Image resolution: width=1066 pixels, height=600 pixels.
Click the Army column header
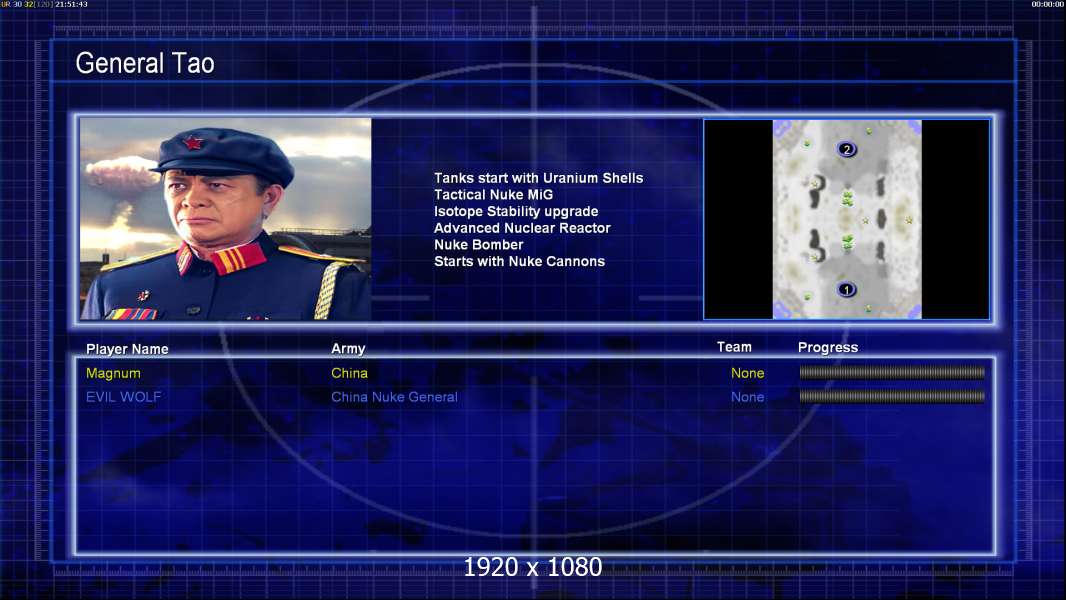348,349
